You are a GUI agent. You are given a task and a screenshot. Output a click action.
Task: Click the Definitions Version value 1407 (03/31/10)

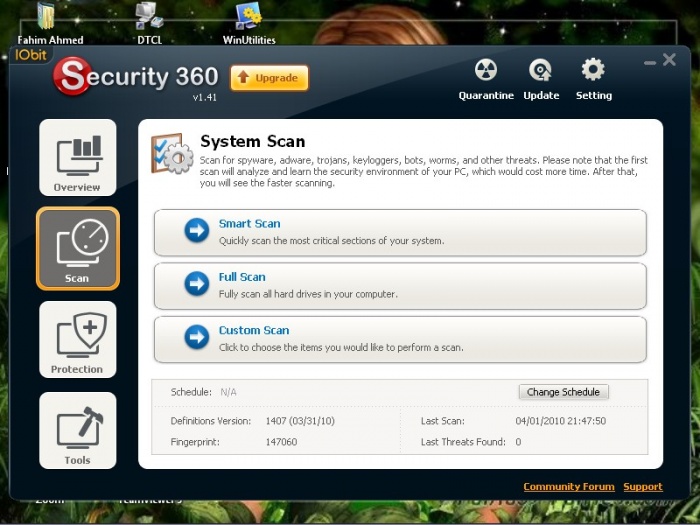[300, 421]
